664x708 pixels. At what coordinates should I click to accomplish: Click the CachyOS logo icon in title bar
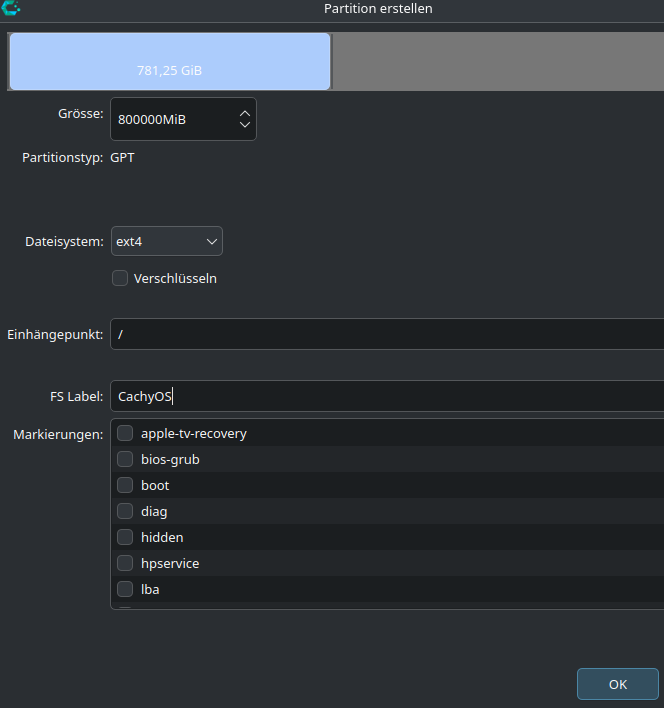coord(10,7)
